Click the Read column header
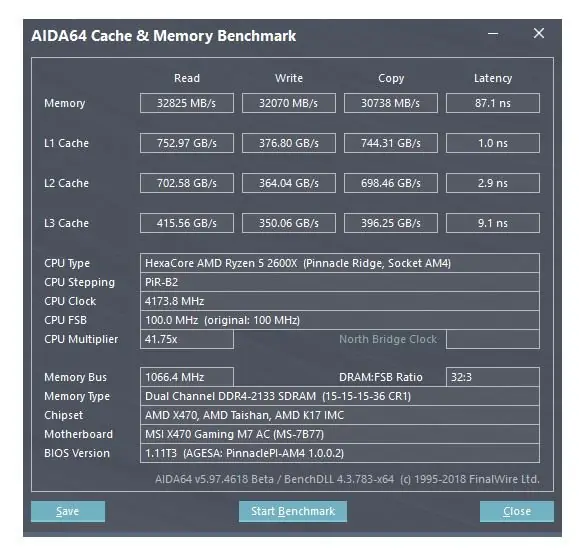579x555 pixels. tap(187, 78)
